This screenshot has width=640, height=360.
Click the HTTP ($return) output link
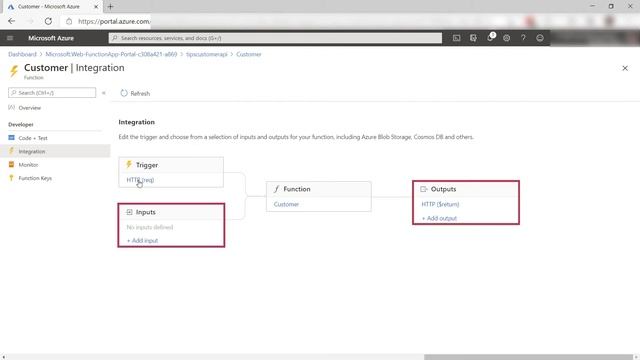[x=440, y=204]
